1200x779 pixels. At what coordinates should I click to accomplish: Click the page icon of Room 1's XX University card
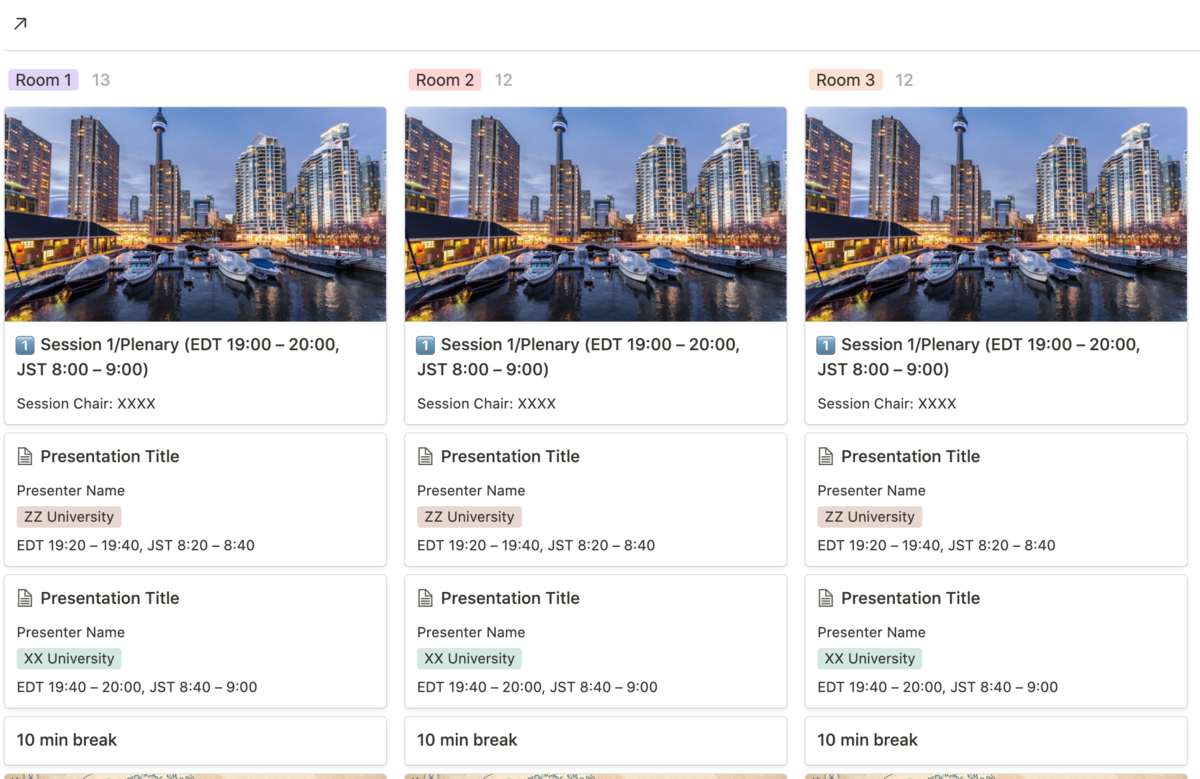click(x=25, y=598)
